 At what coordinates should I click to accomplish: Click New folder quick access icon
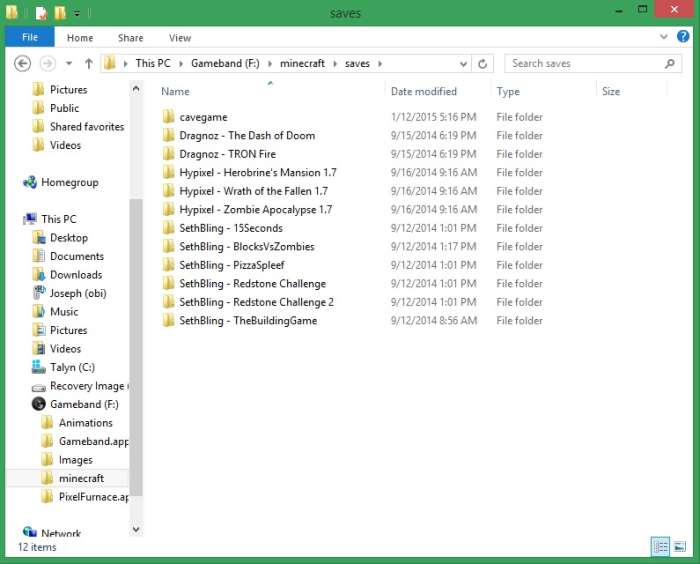(x=60, y=13)
